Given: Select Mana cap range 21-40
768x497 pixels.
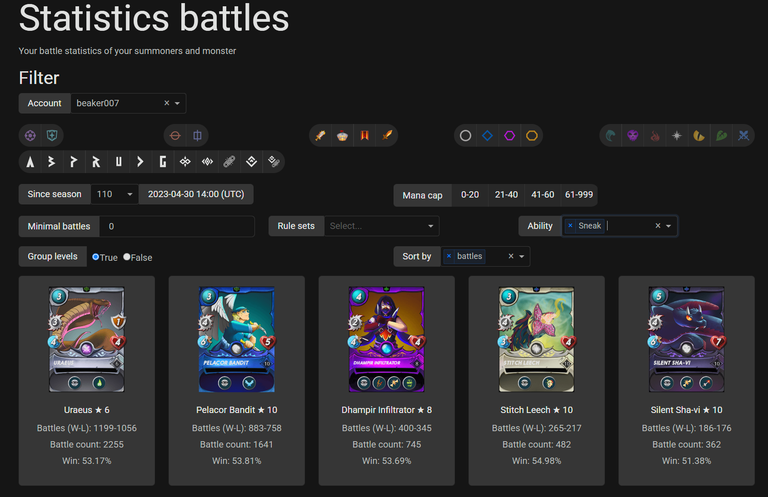Looking at the screenshot, I should pyautogui.click(x=506, y=195).
